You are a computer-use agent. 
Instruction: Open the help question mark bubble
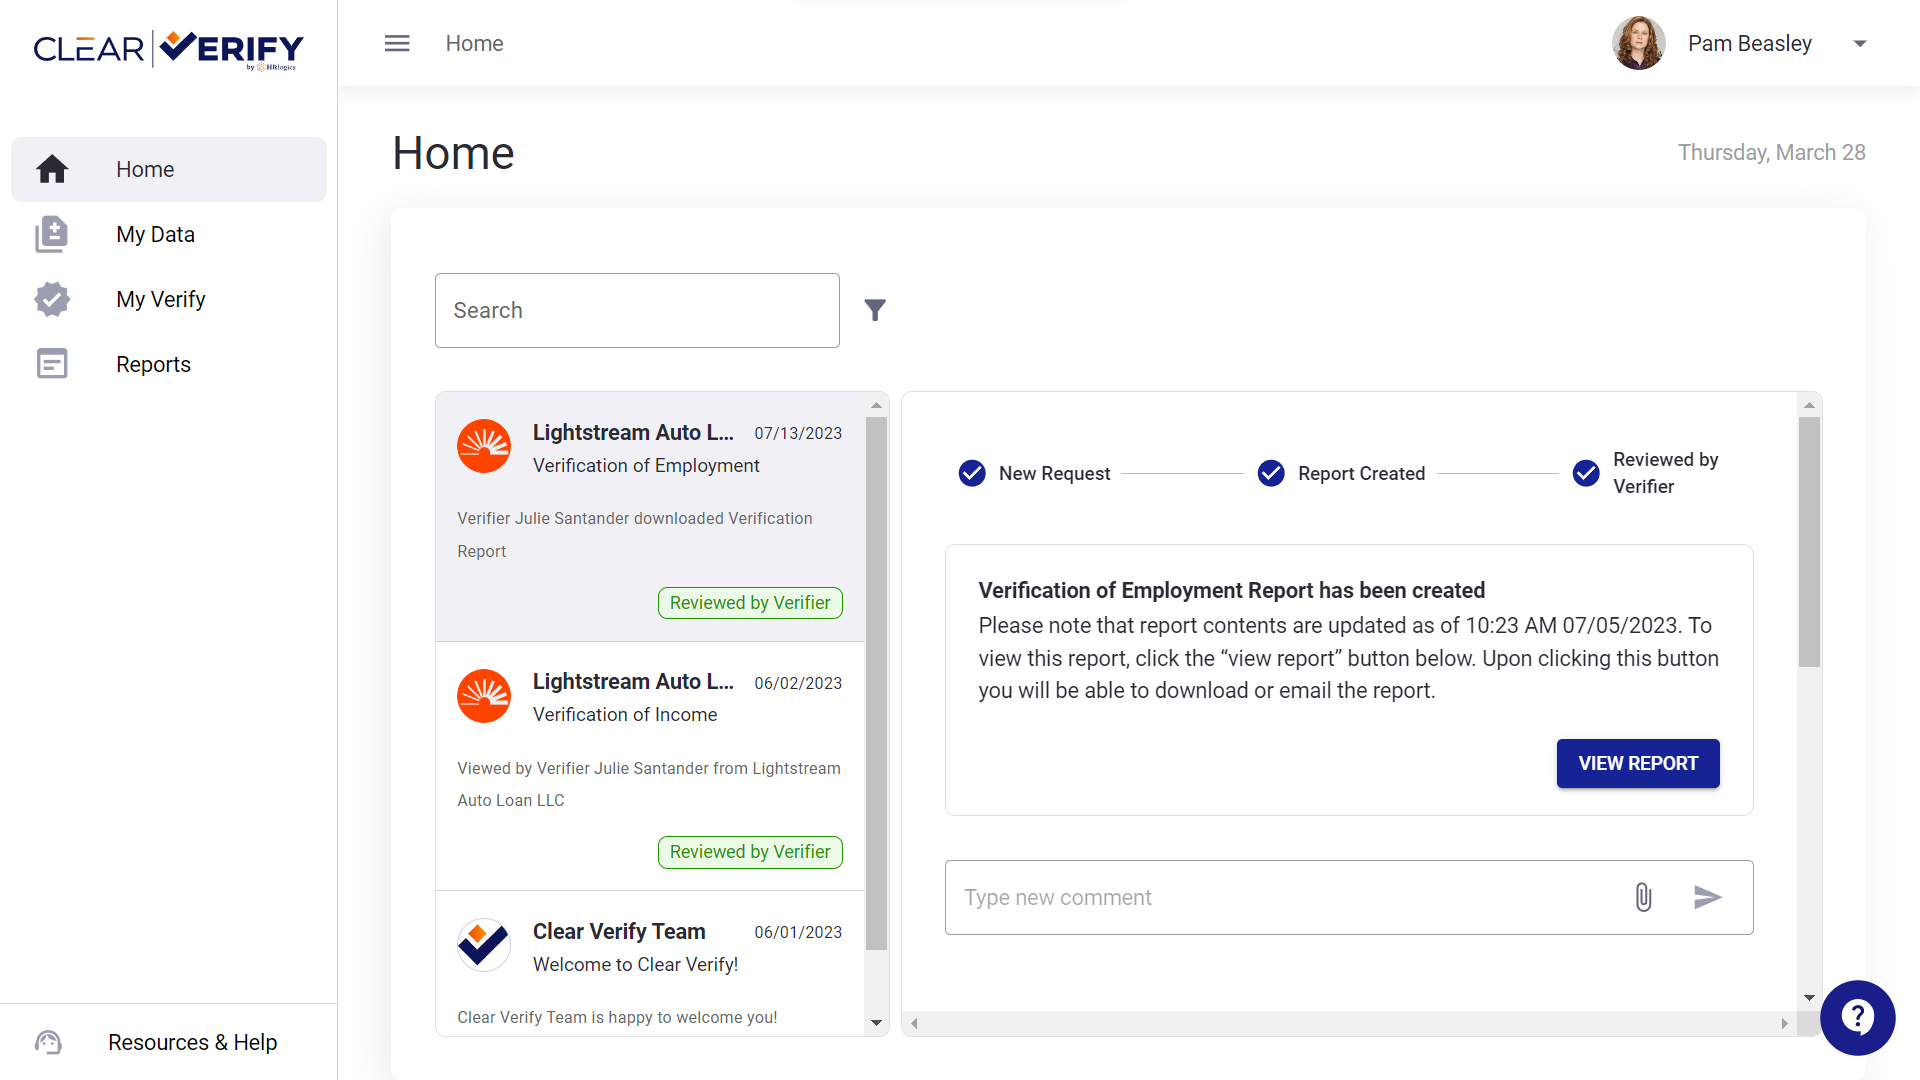click(x=1857, y=1017)
